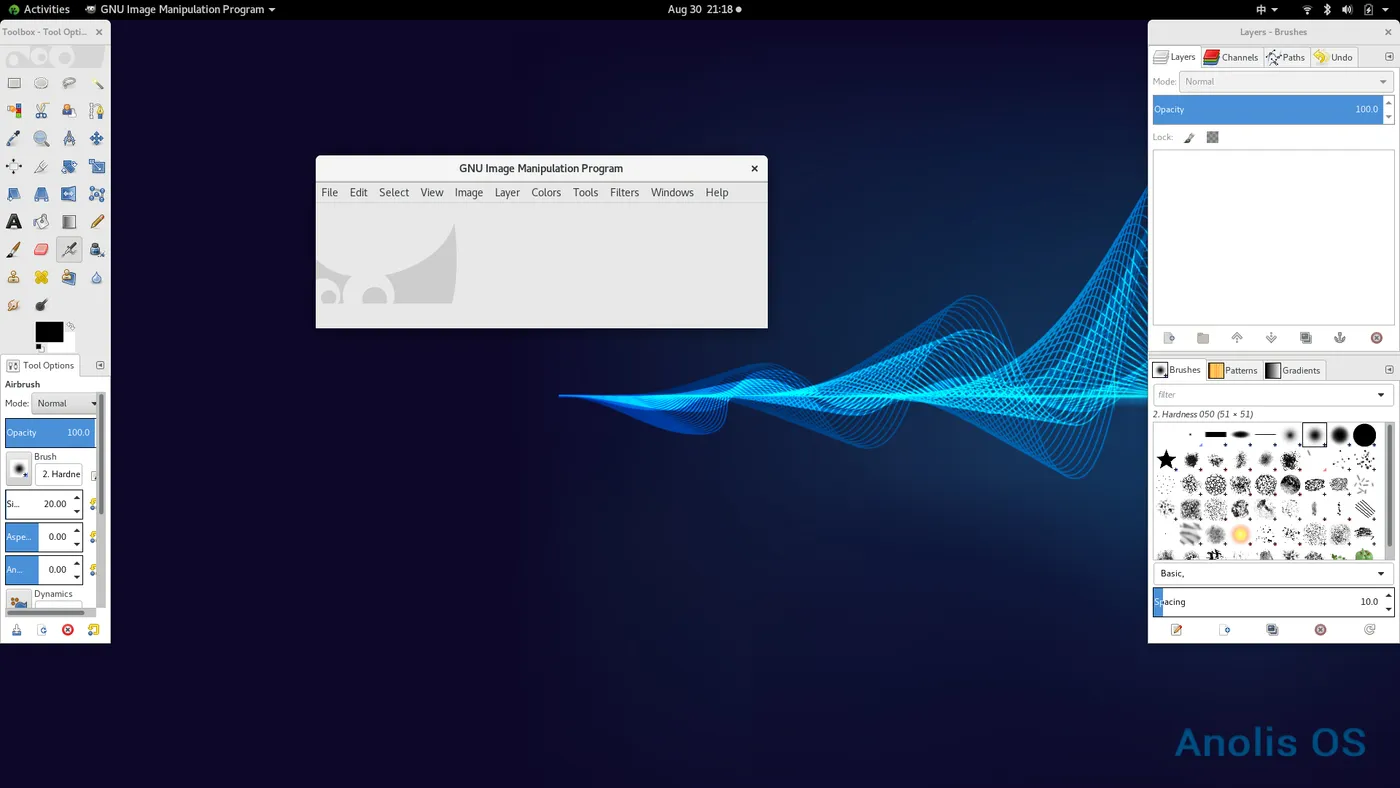Save tool preset button in Tool Options
This screenshot has height=788, width=1400.
pyautogui.click(x=16, y=630)
